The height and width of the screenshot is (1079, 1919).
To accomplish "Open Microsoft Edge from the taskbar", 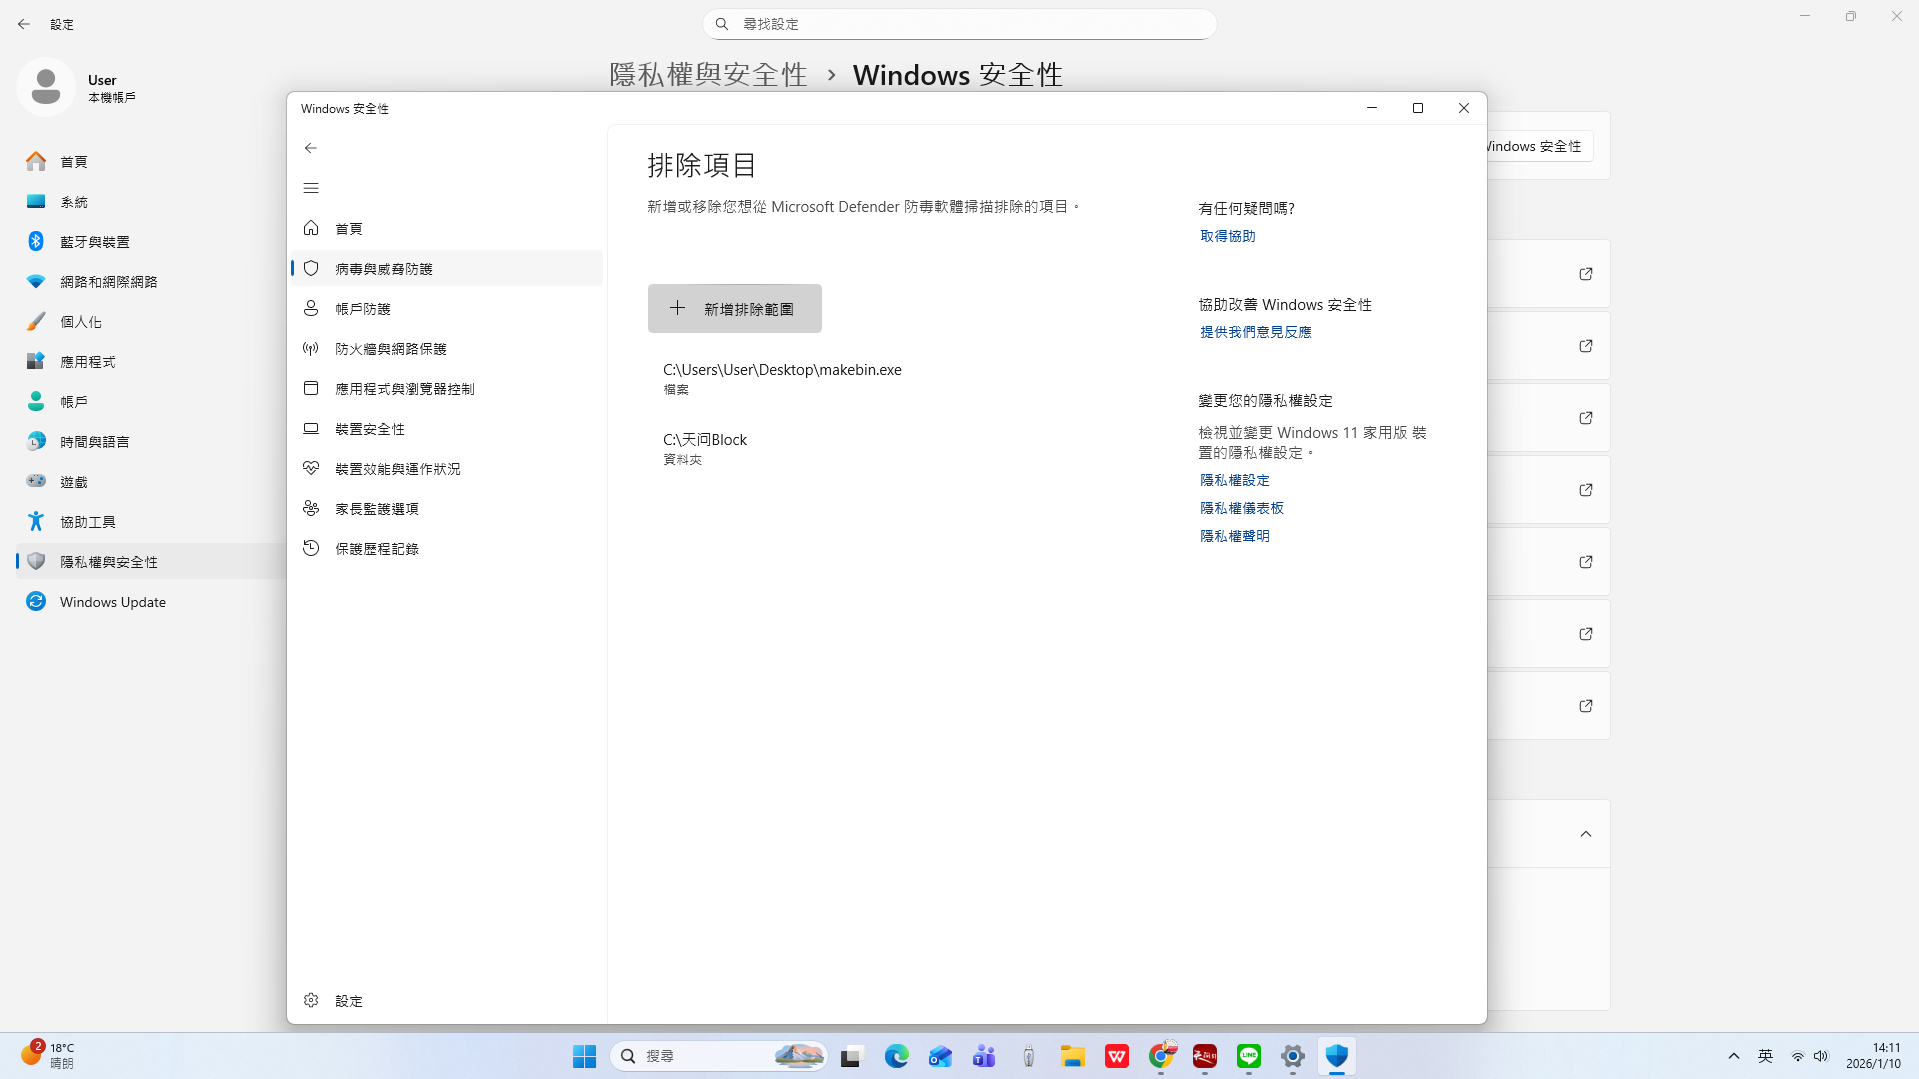I will coord(896,1056).
